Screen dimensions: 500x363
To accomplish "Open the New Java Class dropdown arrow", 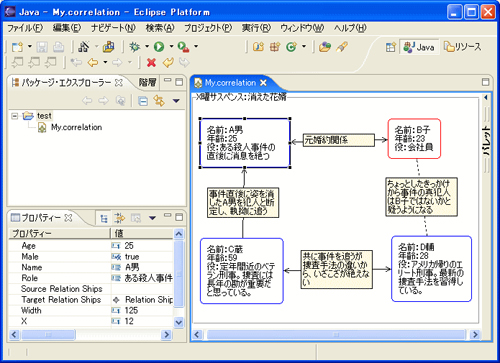I will pyautogui.click(x=304, y=46).
